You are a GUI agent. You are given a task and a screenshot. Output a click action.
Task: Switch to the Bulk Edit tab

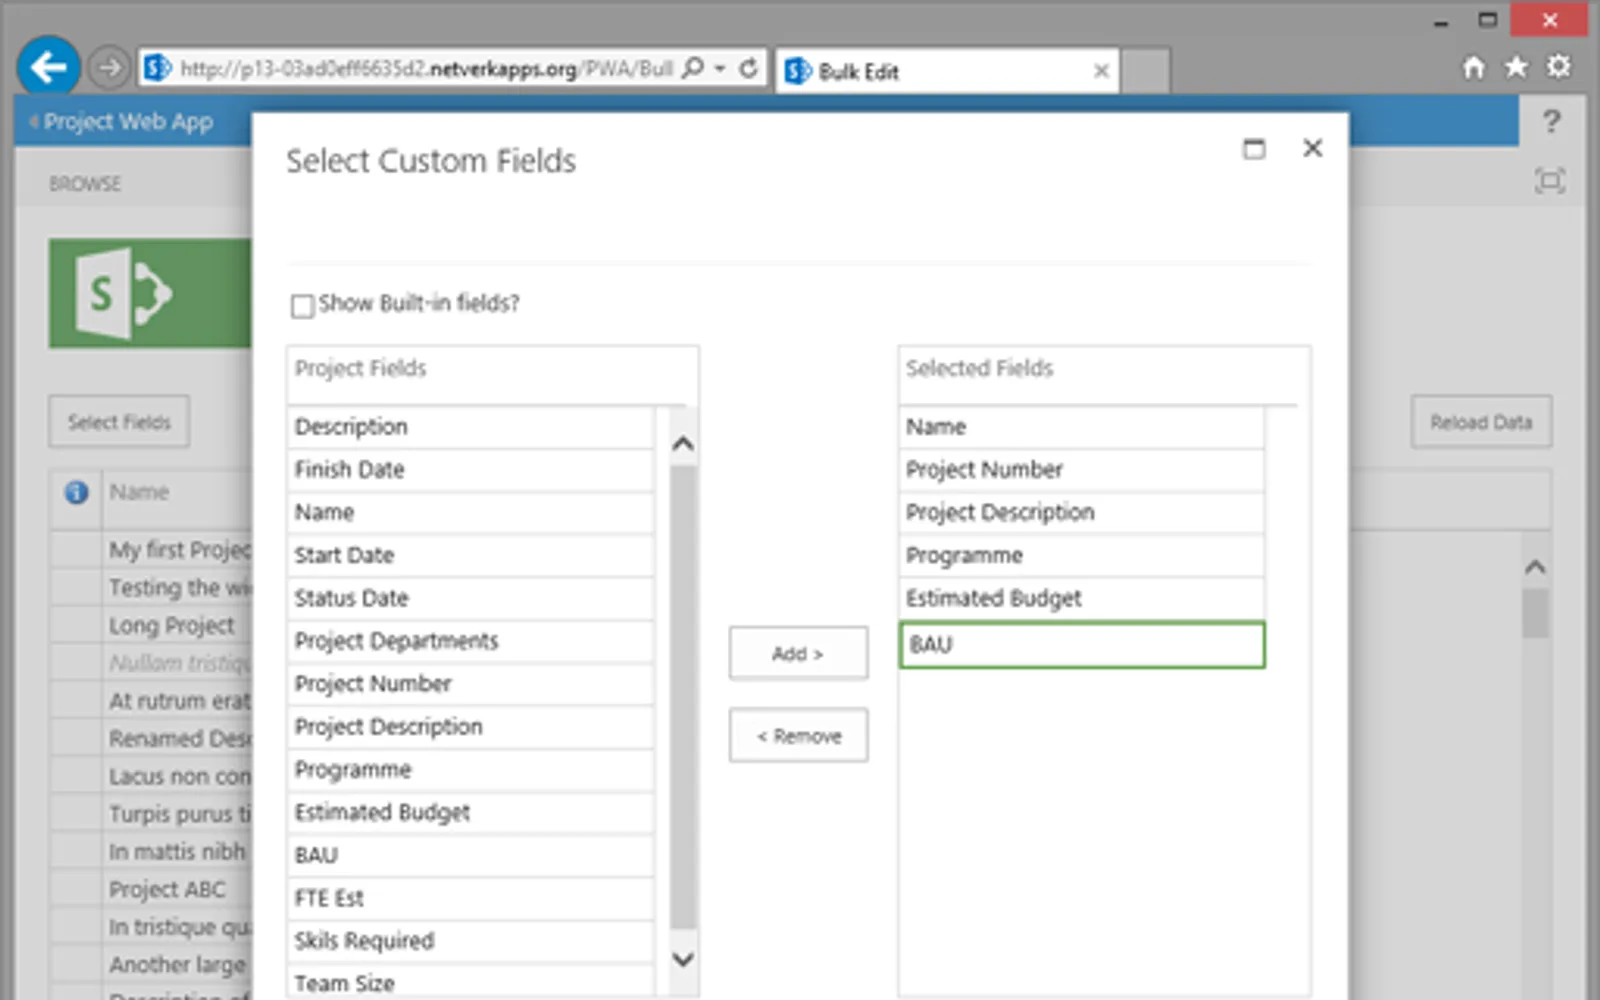coord(946,71)
